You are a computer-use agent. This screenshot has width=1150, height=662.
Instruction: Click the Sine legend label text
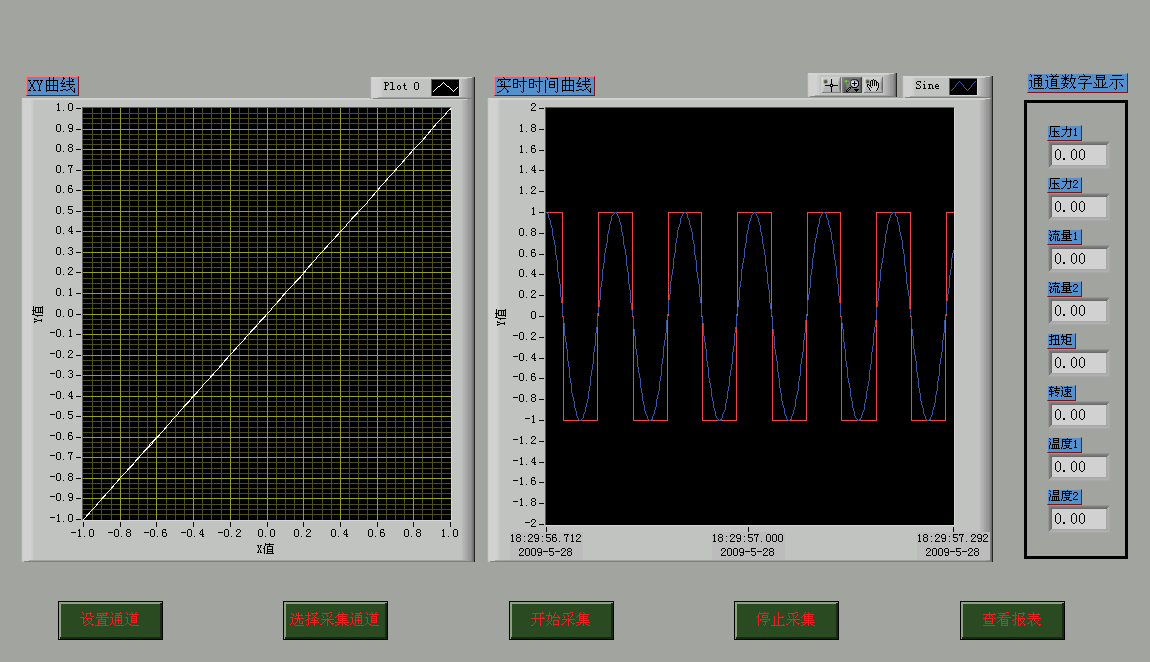(927, 86)
